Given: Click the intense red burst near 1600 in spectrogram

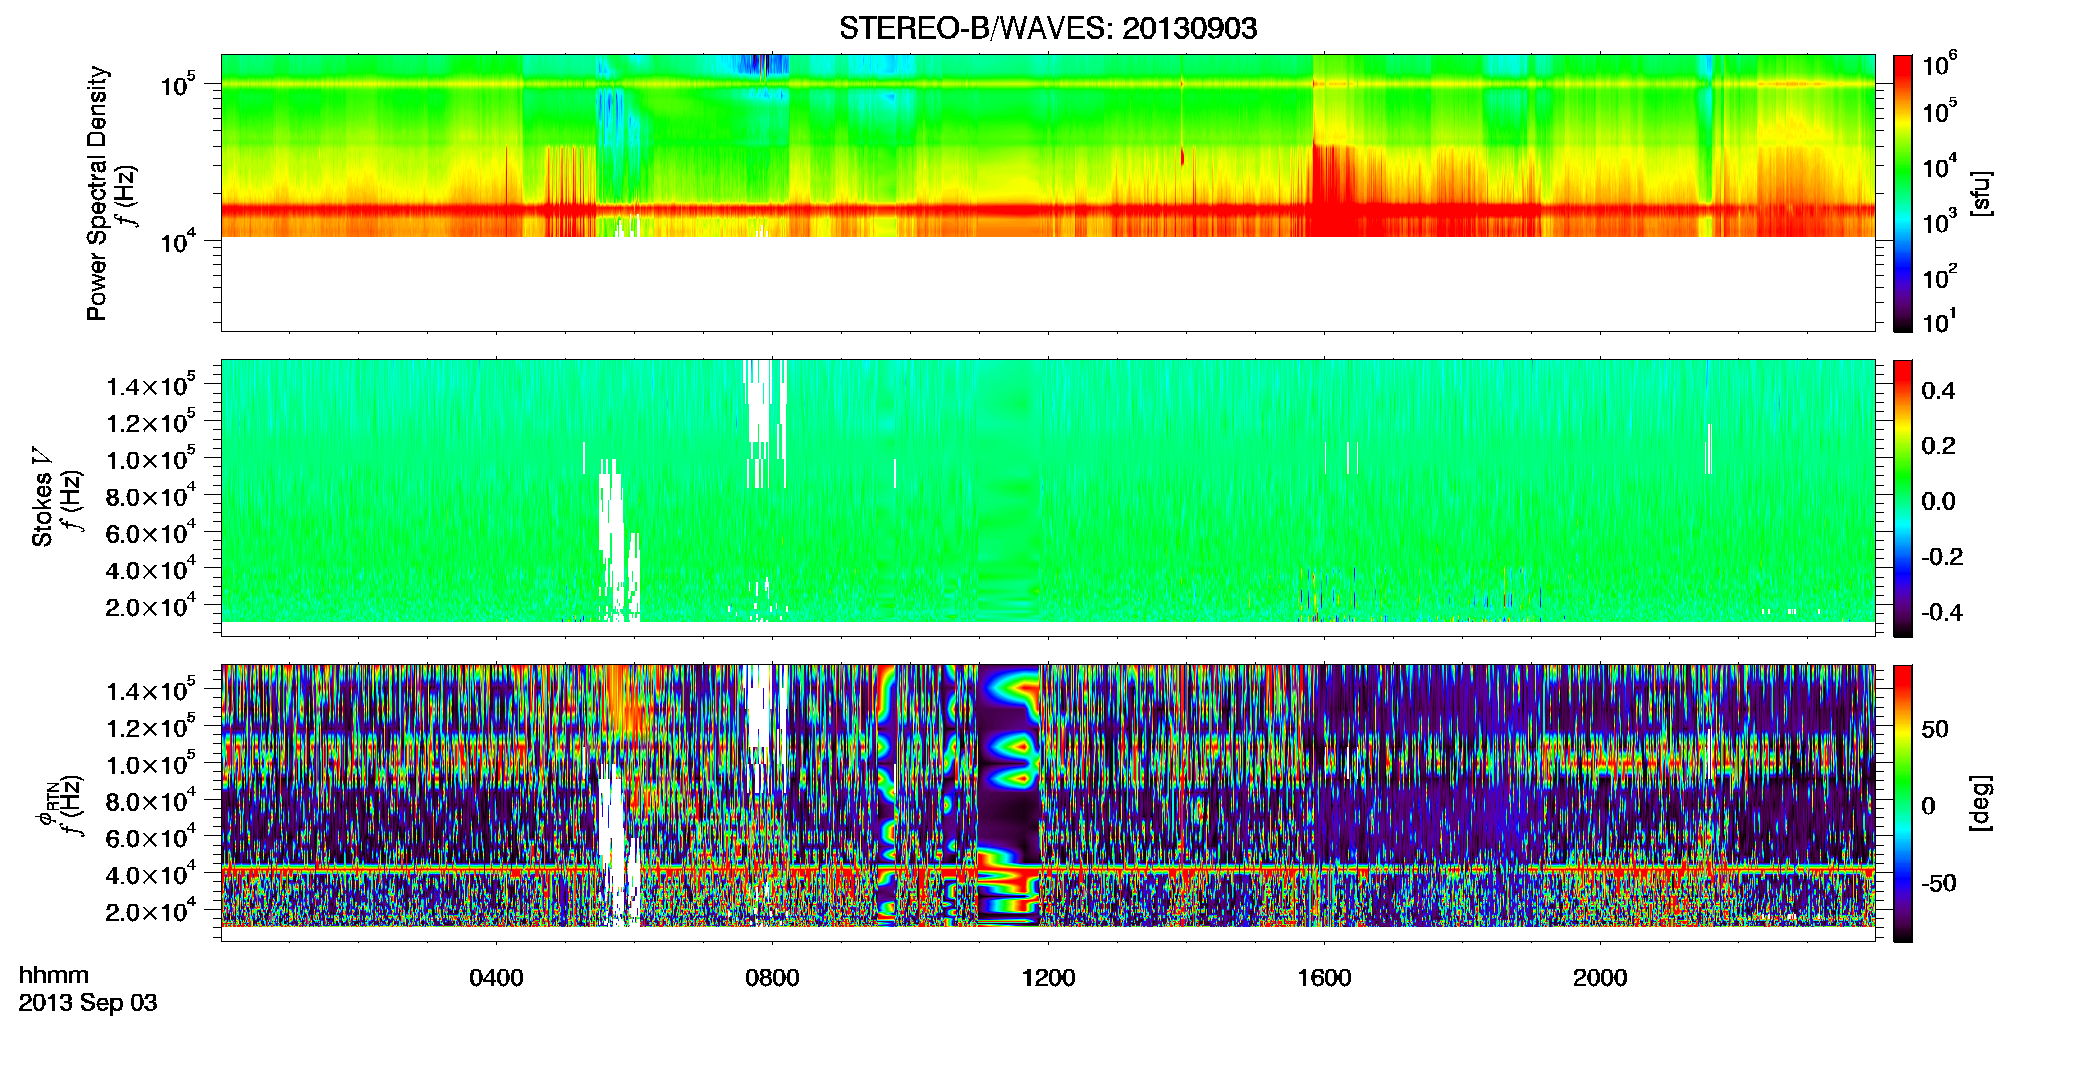Looking at the screenshot, I should click(1335, 190).
